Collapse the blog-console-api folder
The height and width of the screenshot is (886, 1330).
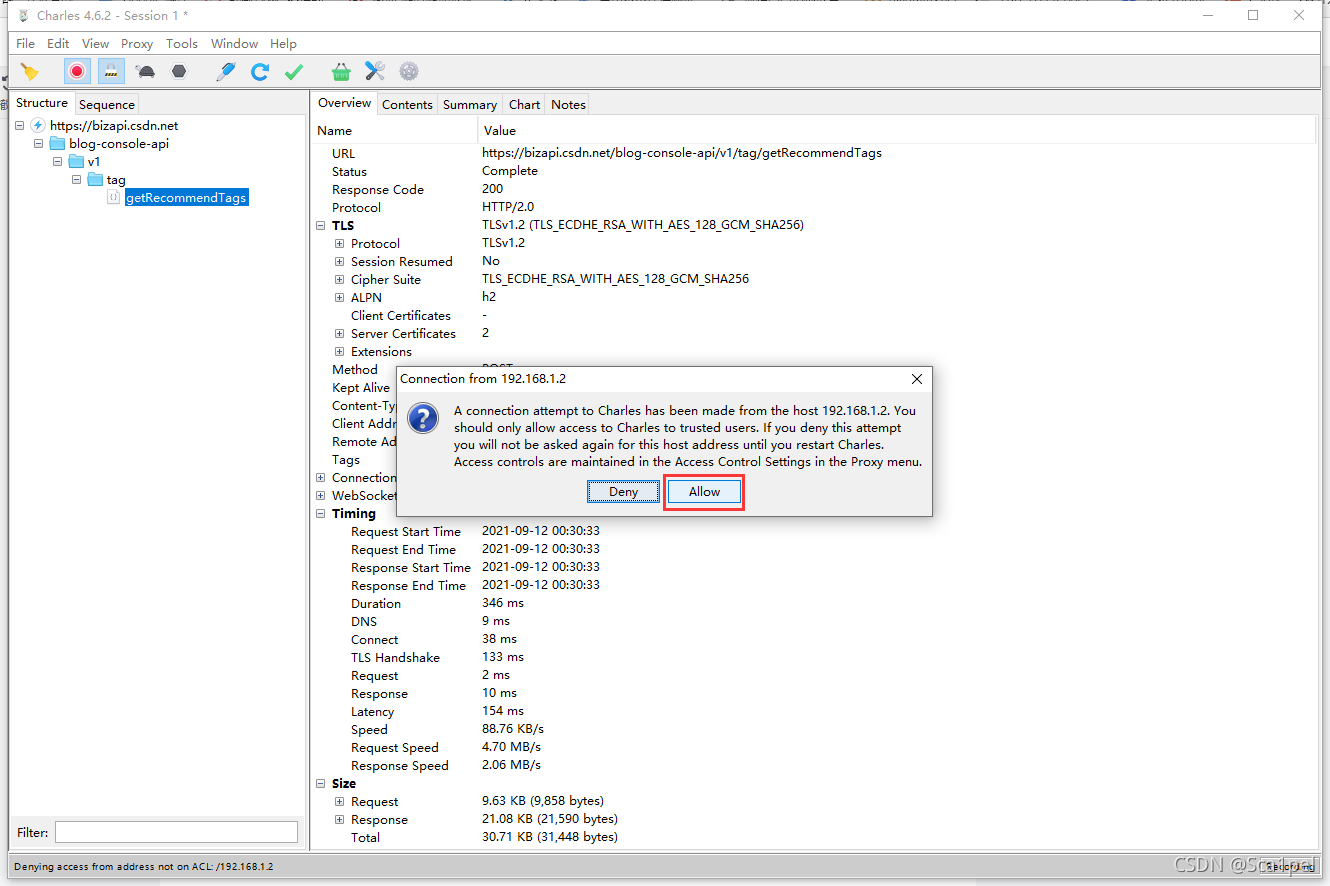click(x=39, y=144)
